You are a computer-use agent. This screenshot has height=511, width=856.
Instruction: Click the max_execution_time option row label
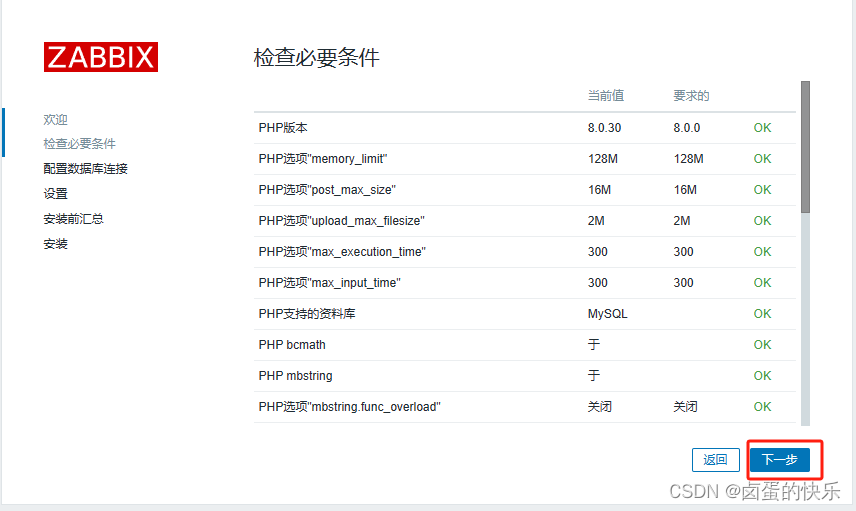pos(342,252)
